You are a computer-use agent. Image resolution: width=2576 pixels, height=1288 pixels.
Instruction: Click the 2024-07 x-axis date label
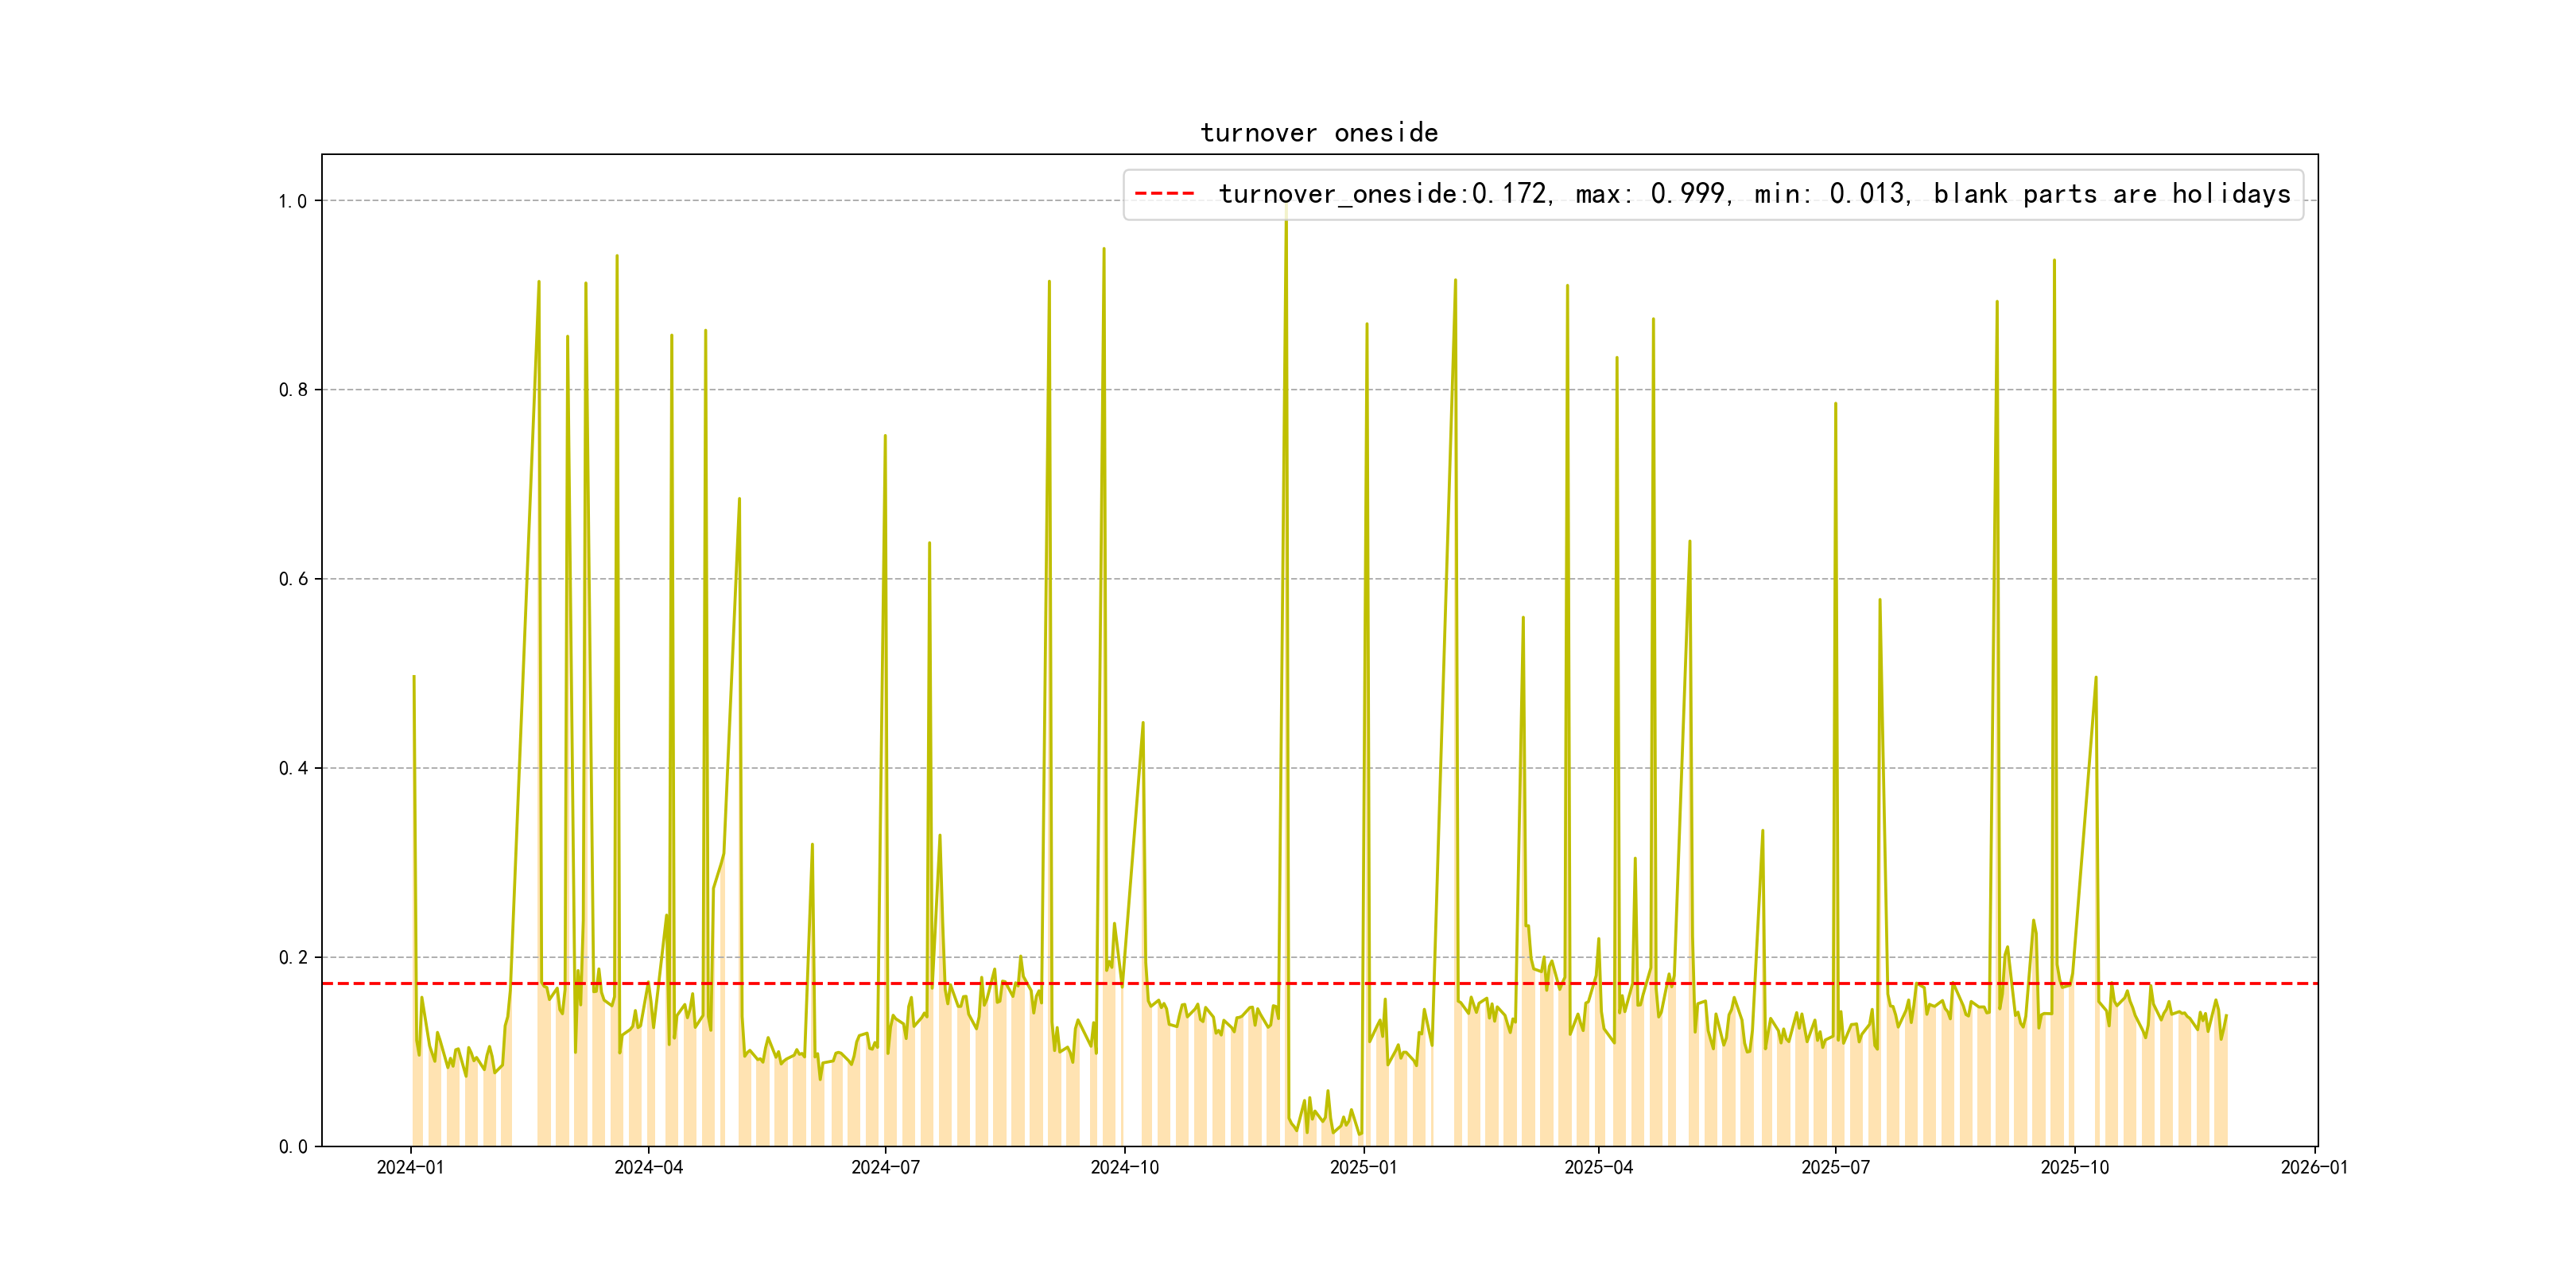pyautogui.click(x=885, y=1167)
